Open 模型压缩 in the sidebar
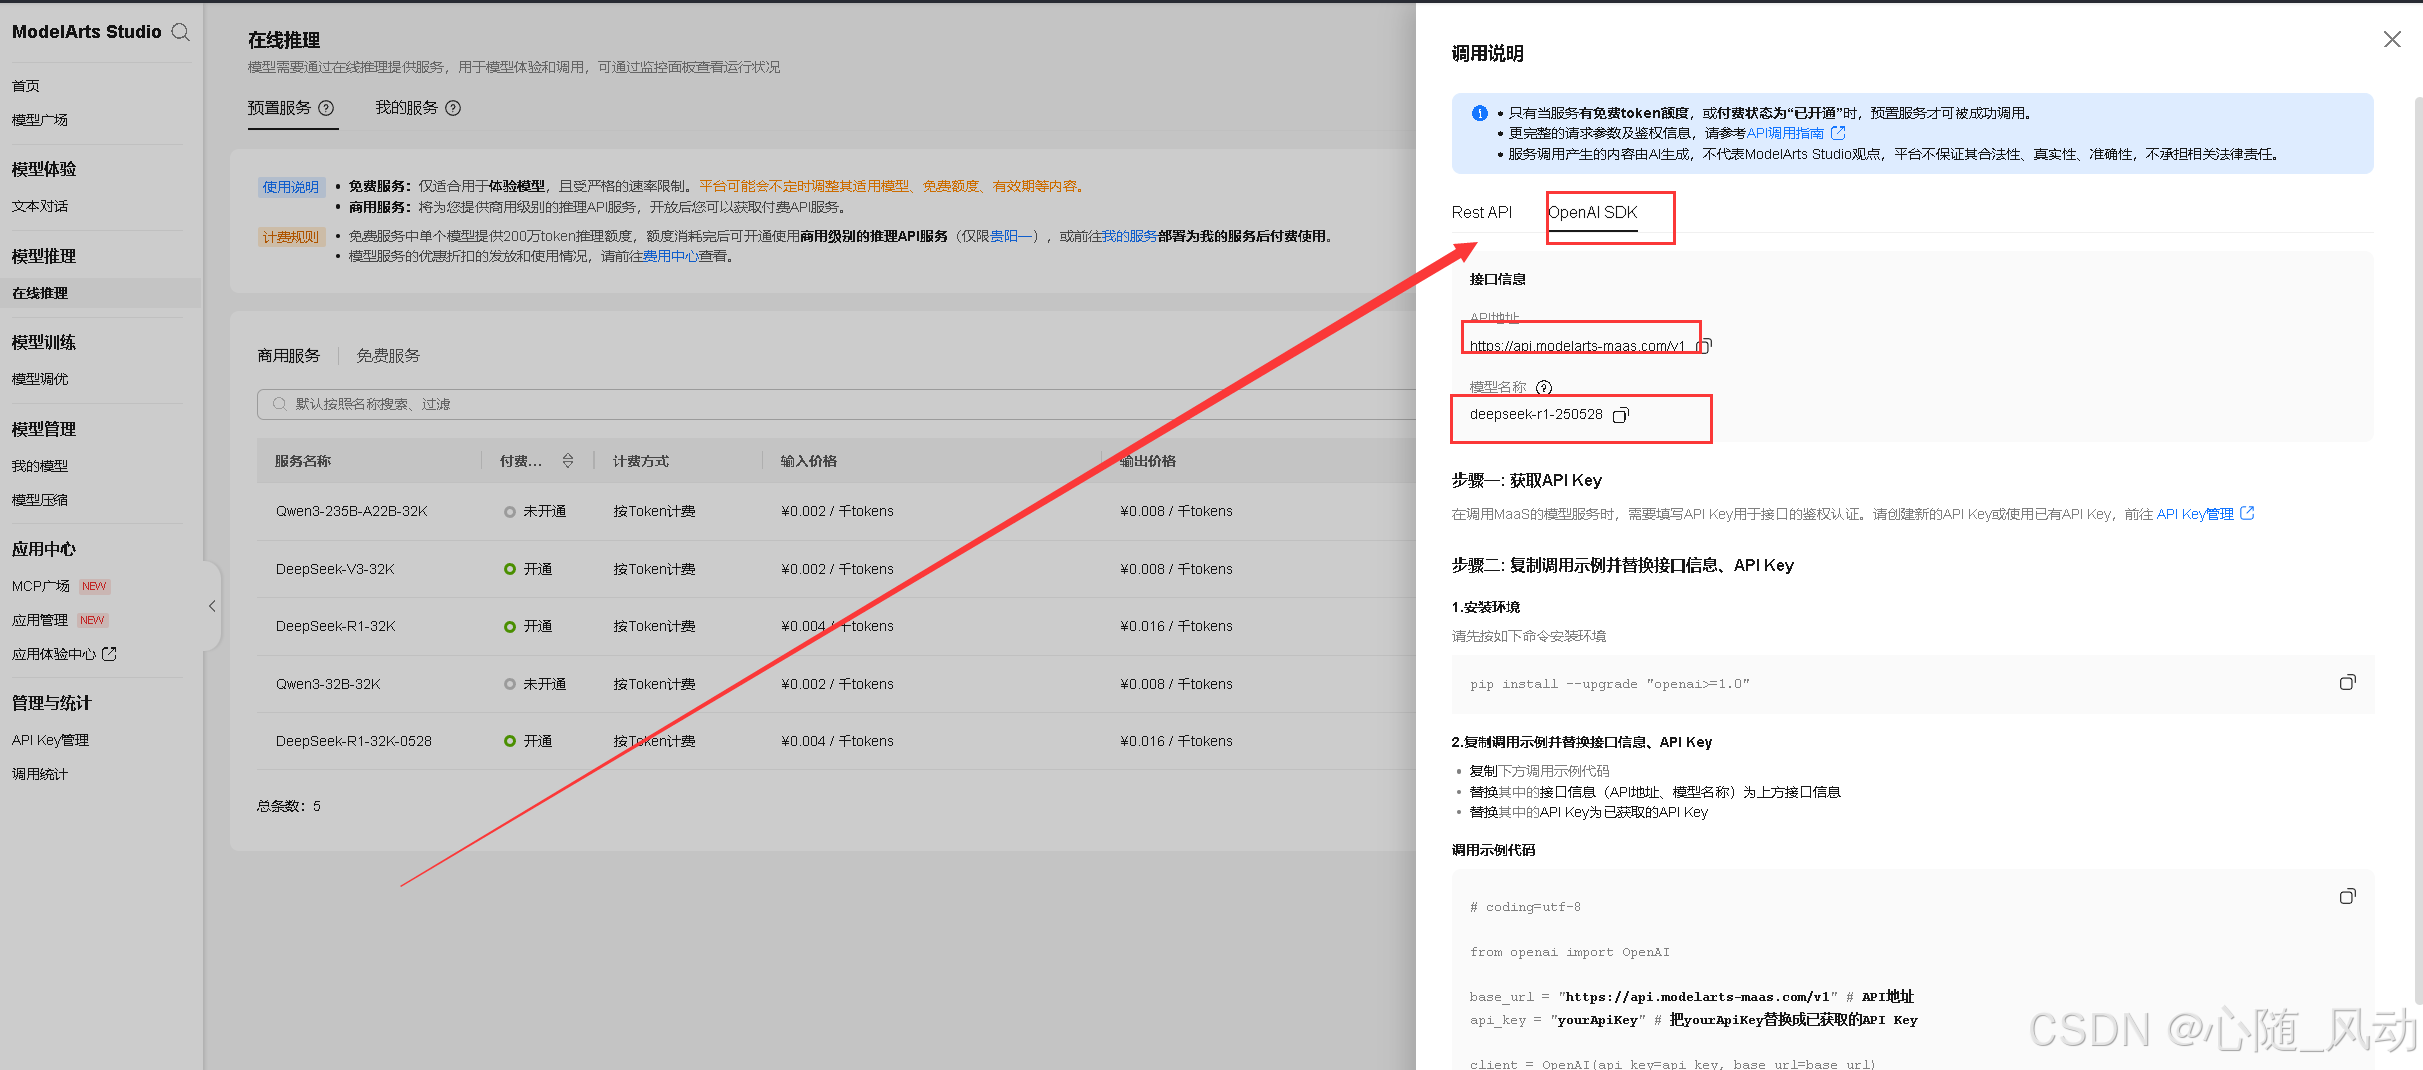The image size is (2423, 1070). (x=40, y=500)
